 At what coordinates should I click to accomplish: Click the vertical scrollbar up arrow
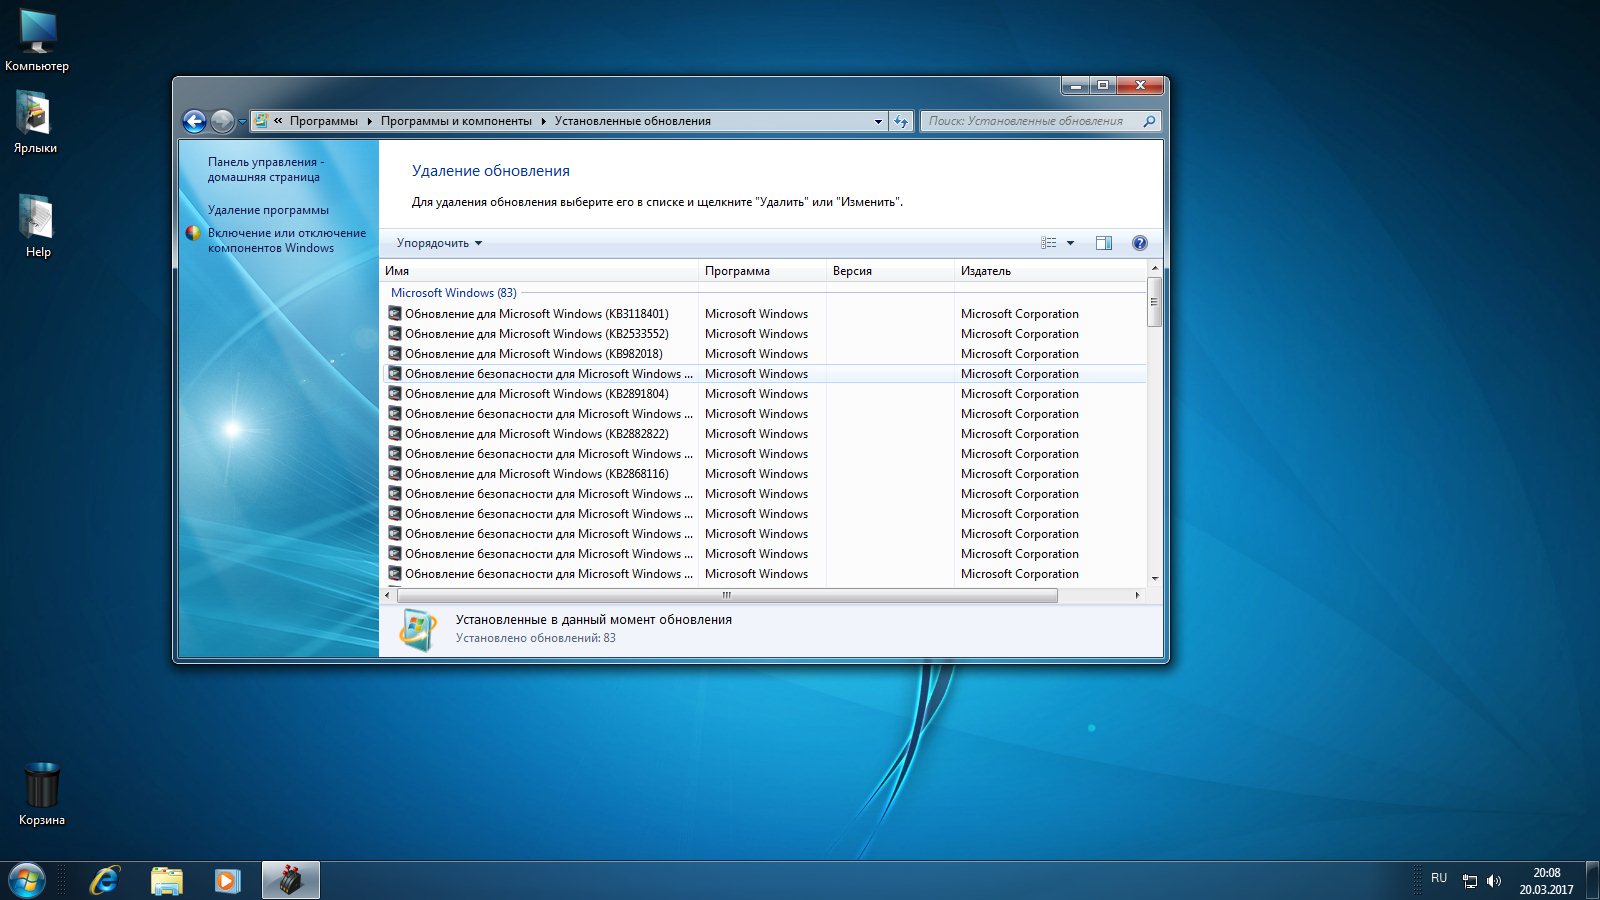[1155, 269]
